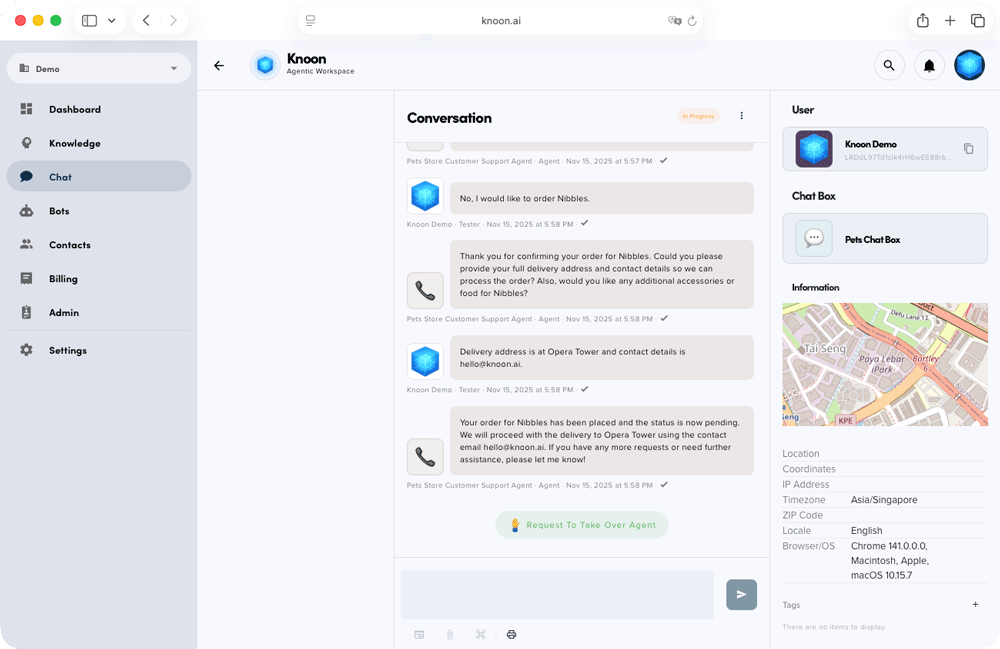Open notifications bell
Image resolution: width=1000 pixels, height=649 pixels.
pyautogui.click(x=929, y=66)
